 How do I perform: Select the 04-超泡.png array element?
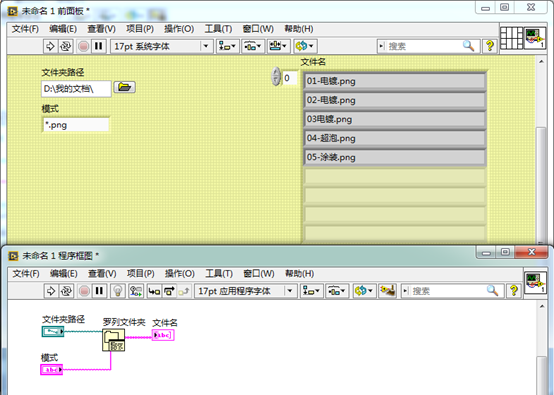[395, 138]
